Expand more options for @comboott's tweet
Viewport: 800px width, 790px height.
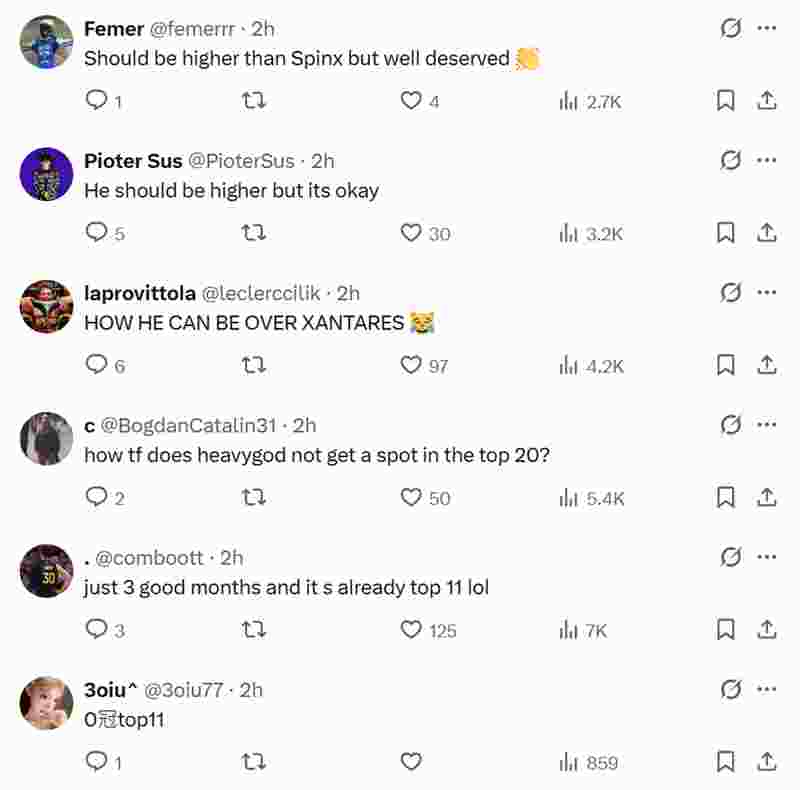click(x=767, y=557)
